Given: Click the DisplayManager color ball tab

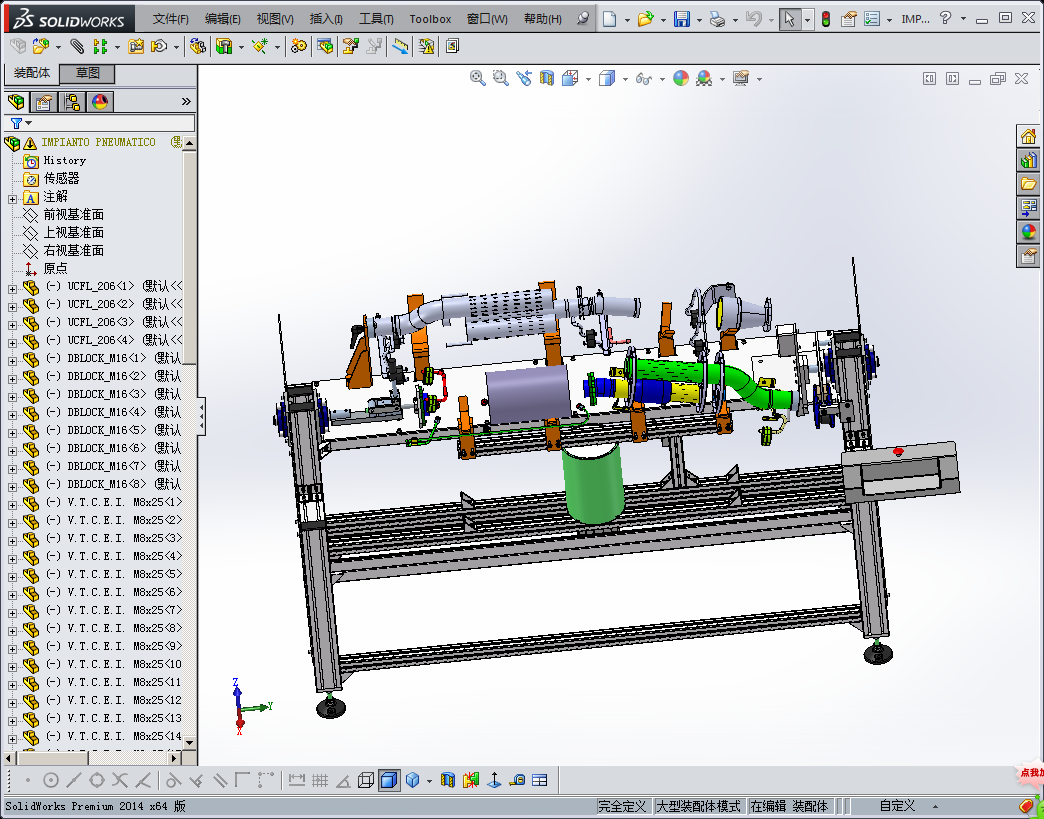Looking at the screenshot, I should [x=100, y=102].
